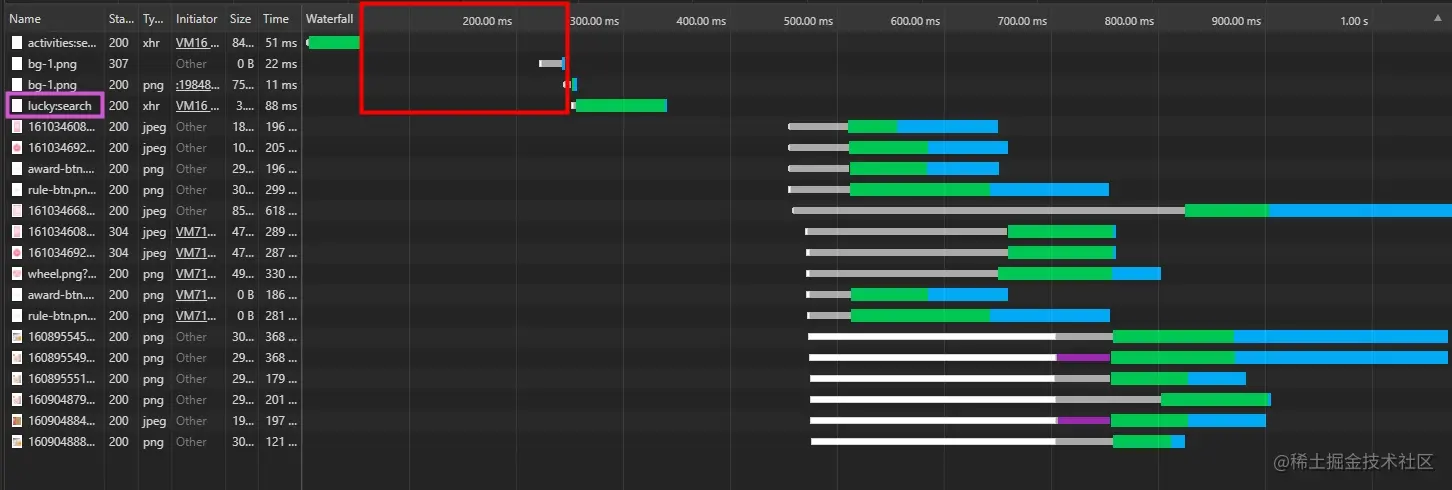Open VM71 initiator link of wheel.png row
The image size is (1452, 490).
click(x=196, y=274)
